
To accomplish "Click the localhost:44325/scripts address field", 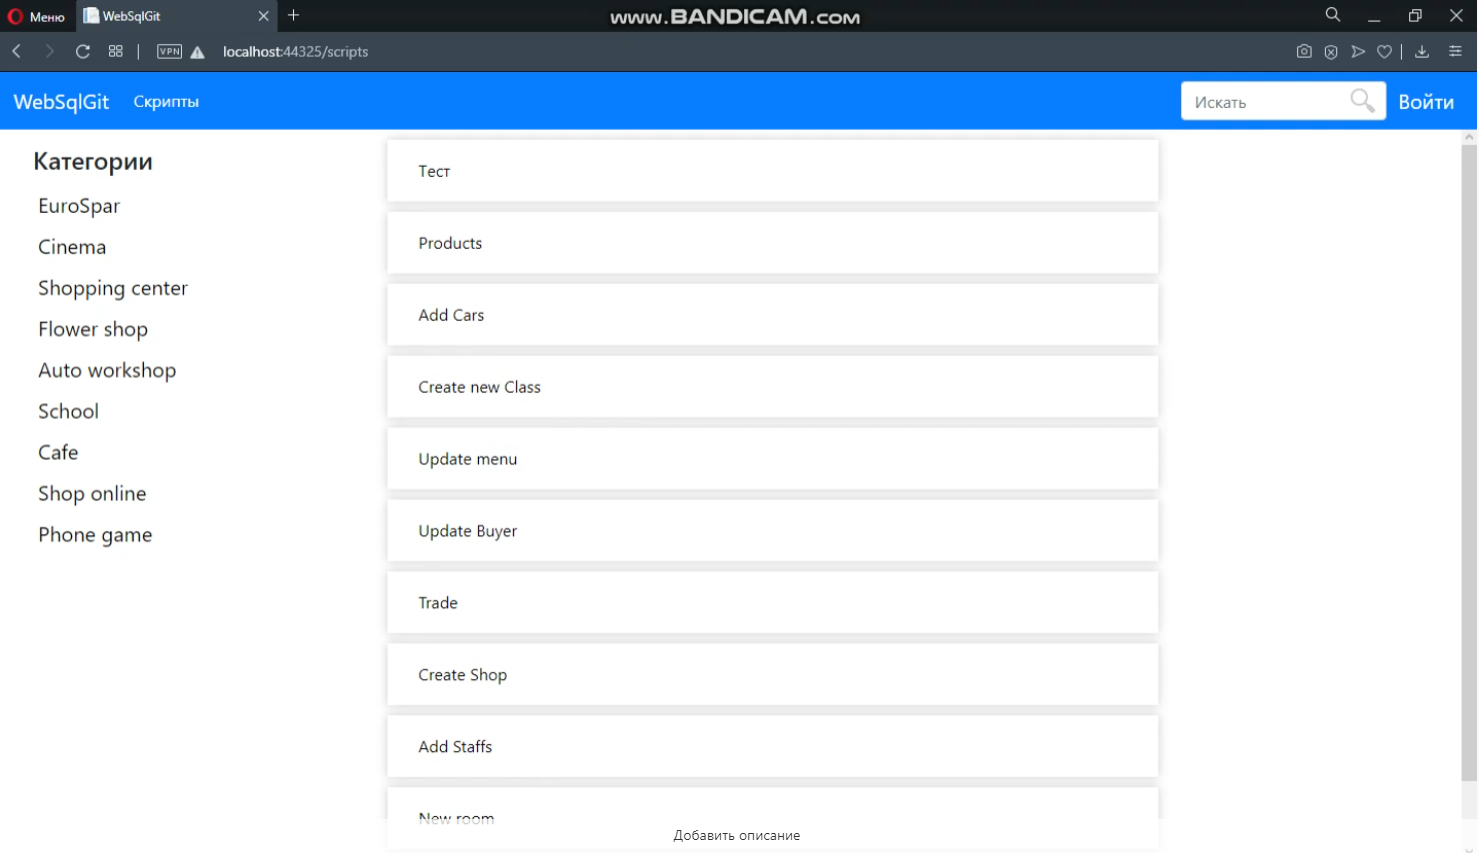I will coord(295,52).
